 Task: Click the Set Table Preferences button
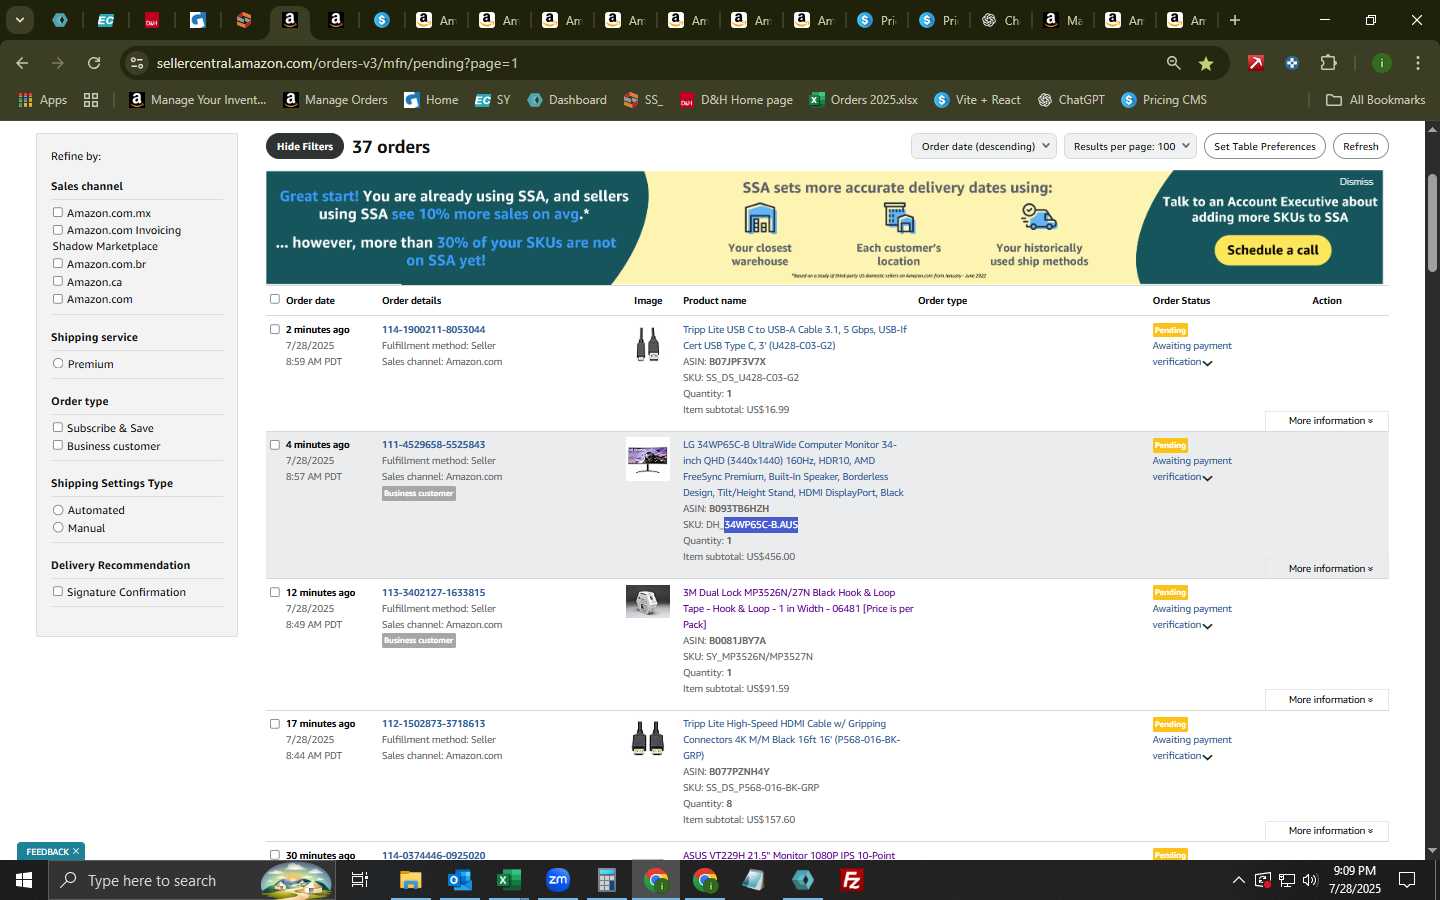(1264, 146)
